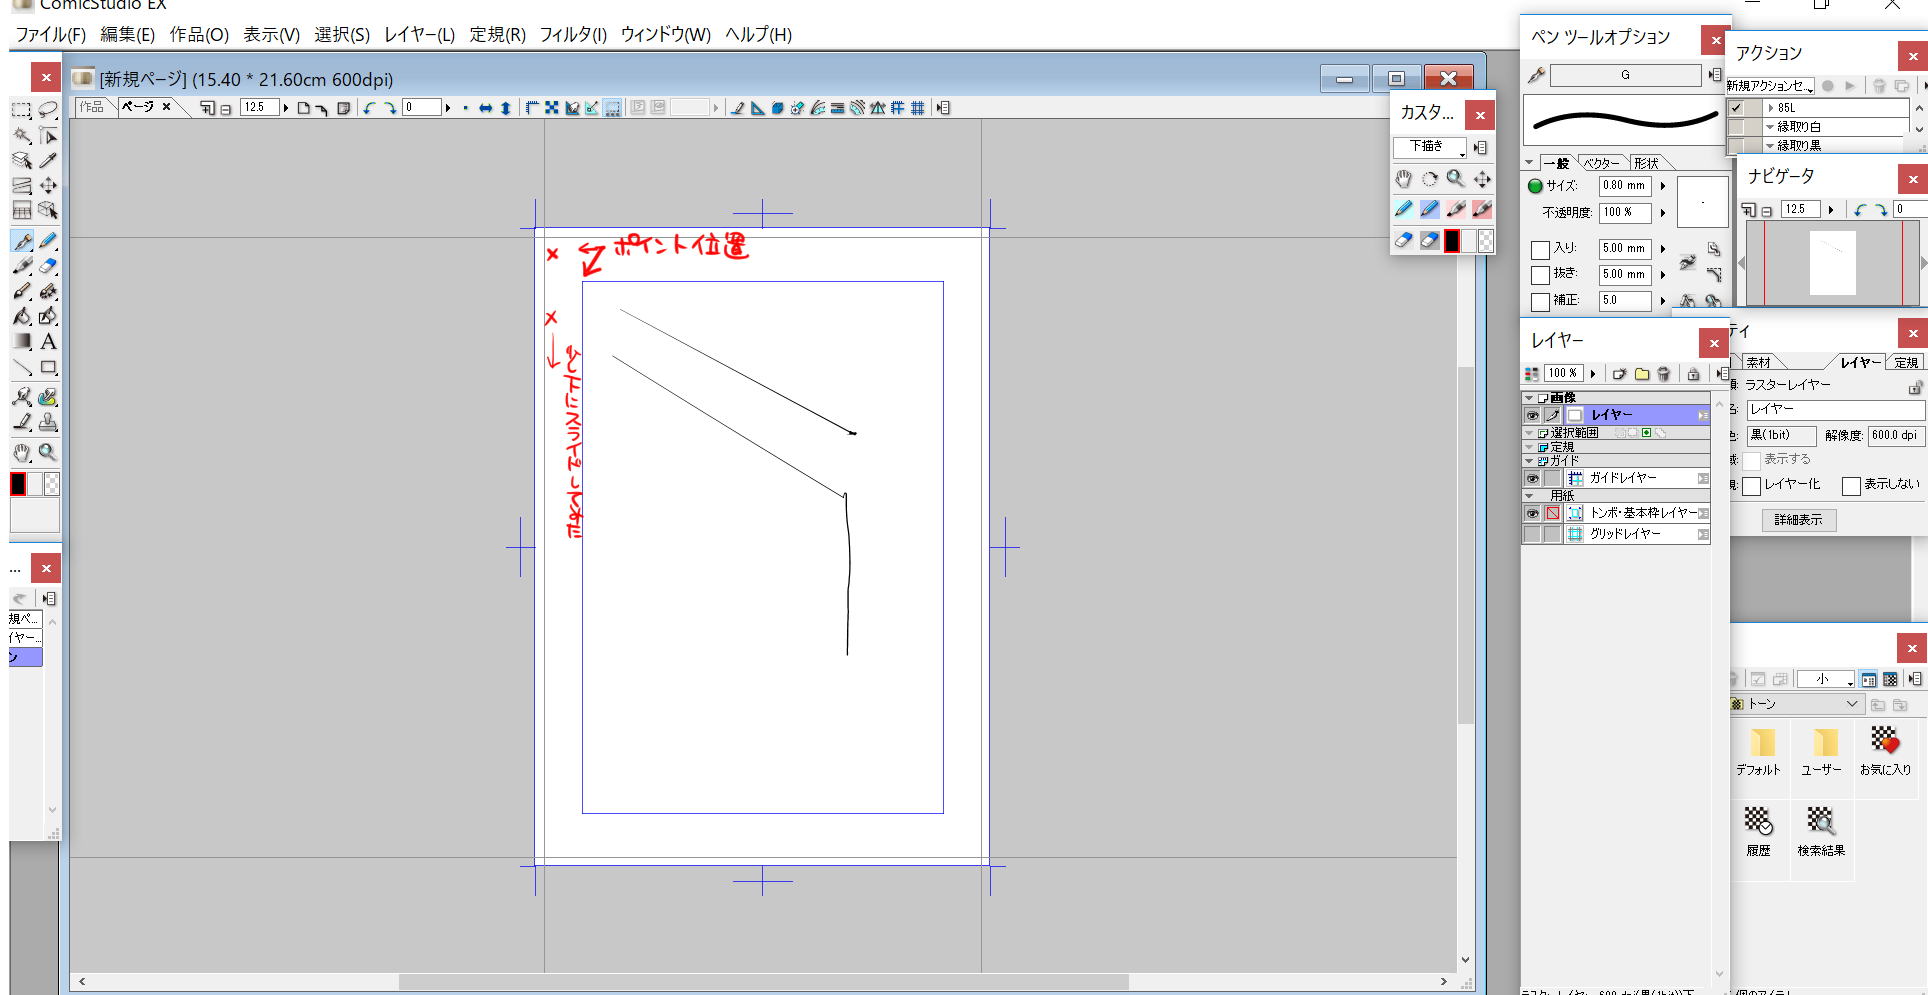Image resolution: width=1928 pixels, height=995 pixels.
Task: Select the Eraser tool in the toolbox
Action: (47, 266)
